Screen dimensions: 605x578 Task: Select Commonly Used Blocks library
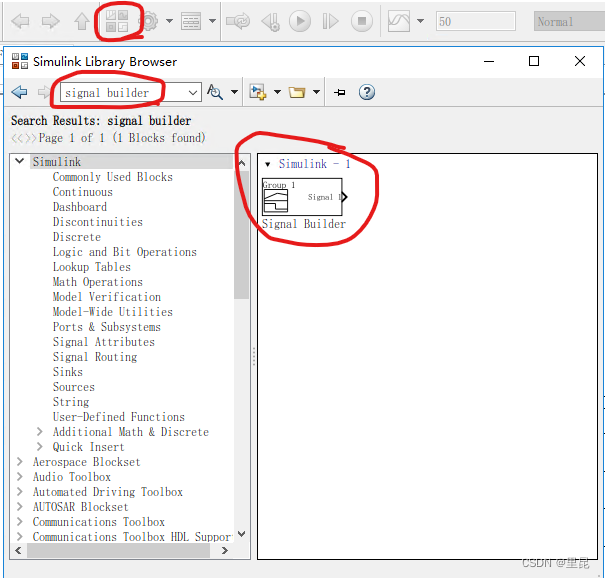(112, 177)
